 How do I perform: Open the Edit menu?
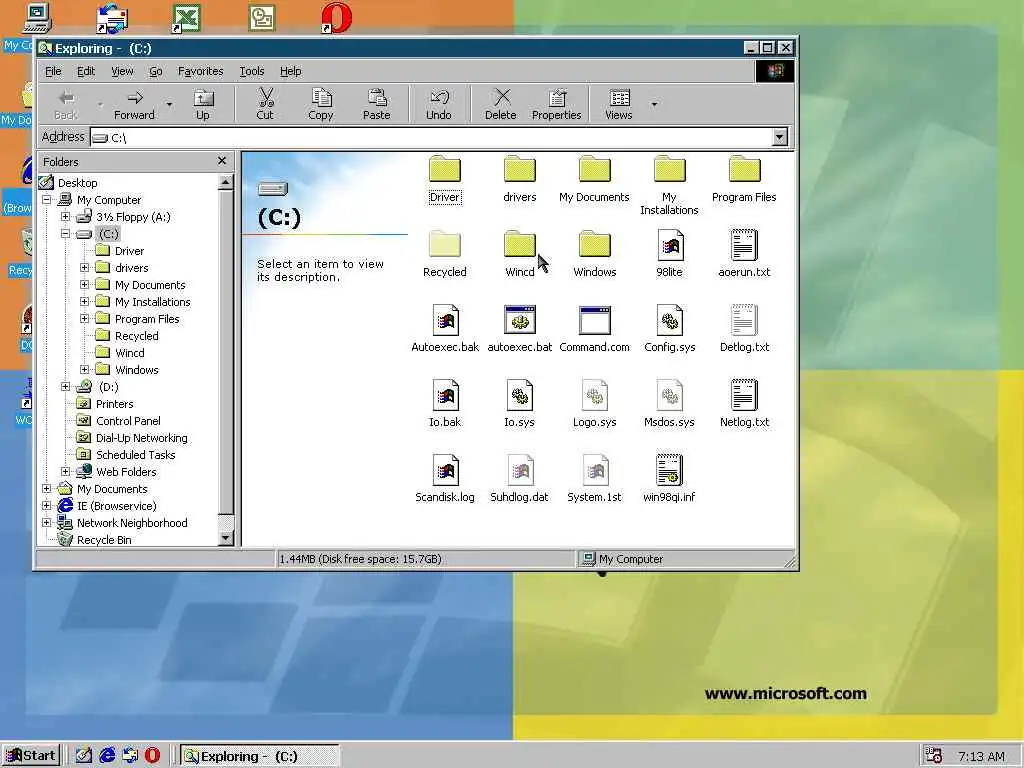(x=86, y=71)
